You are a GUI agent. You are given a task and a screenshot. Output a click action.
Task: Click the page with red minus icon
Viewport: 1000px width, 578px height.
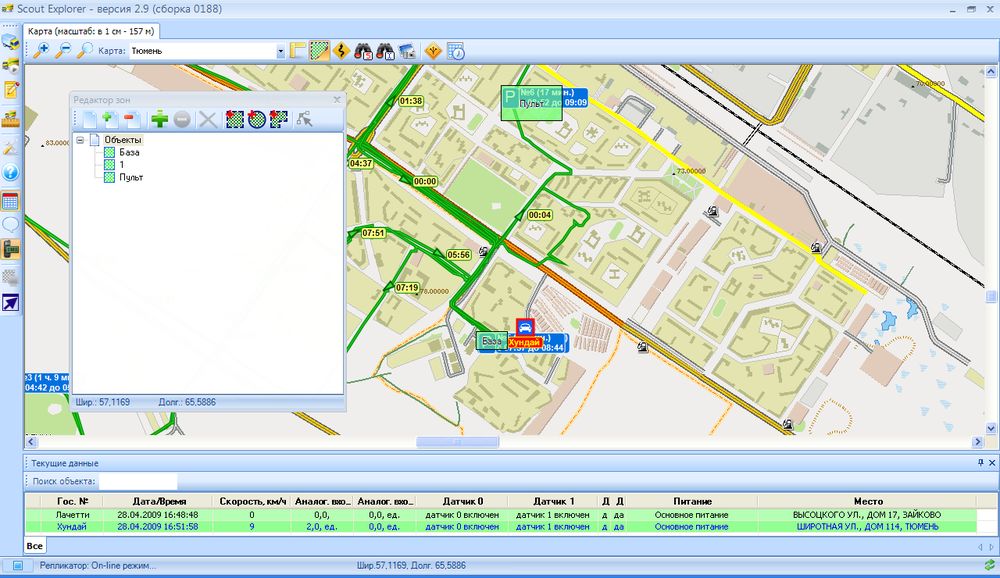pos(132,119)
